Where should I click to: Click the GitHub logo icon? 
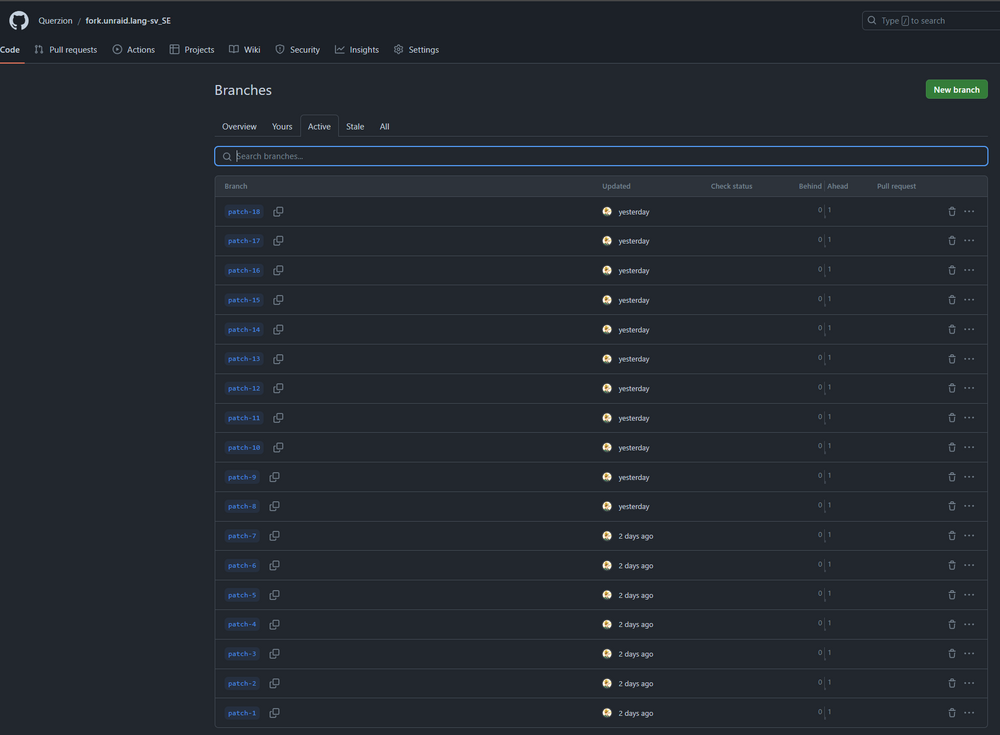[18, 20]
